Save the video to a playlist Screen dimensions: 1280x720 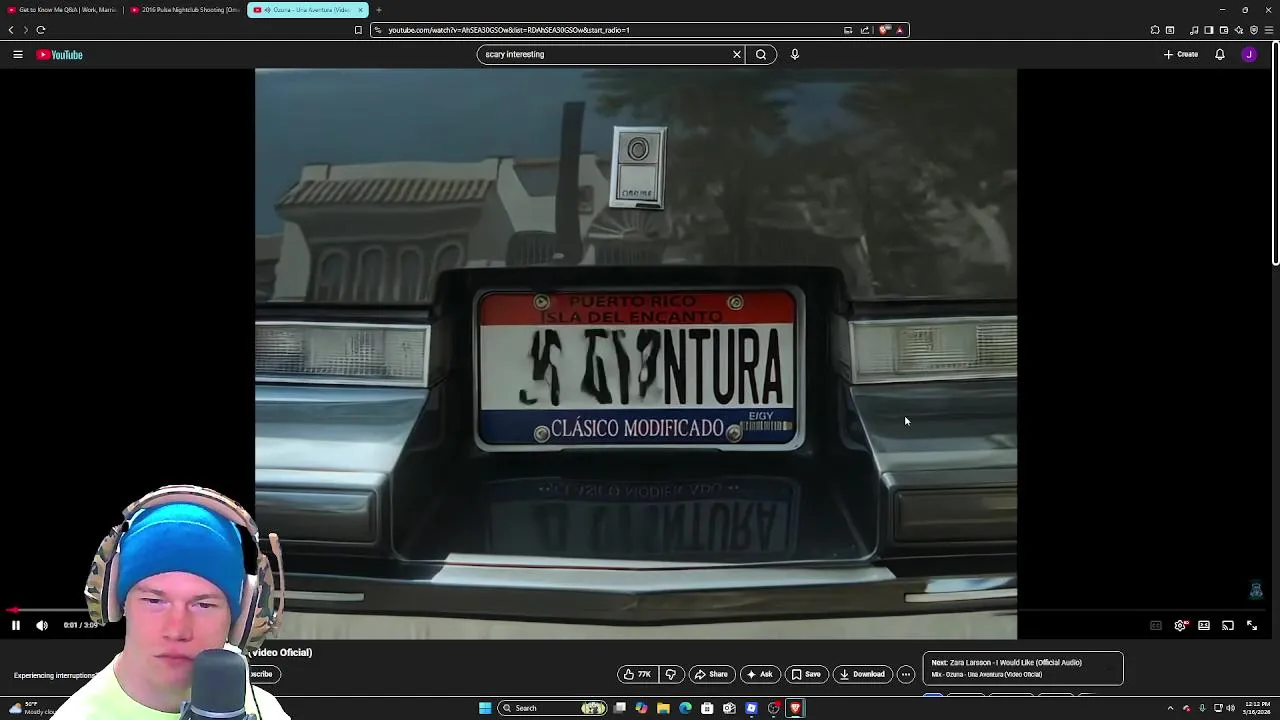tap(806, 674)
